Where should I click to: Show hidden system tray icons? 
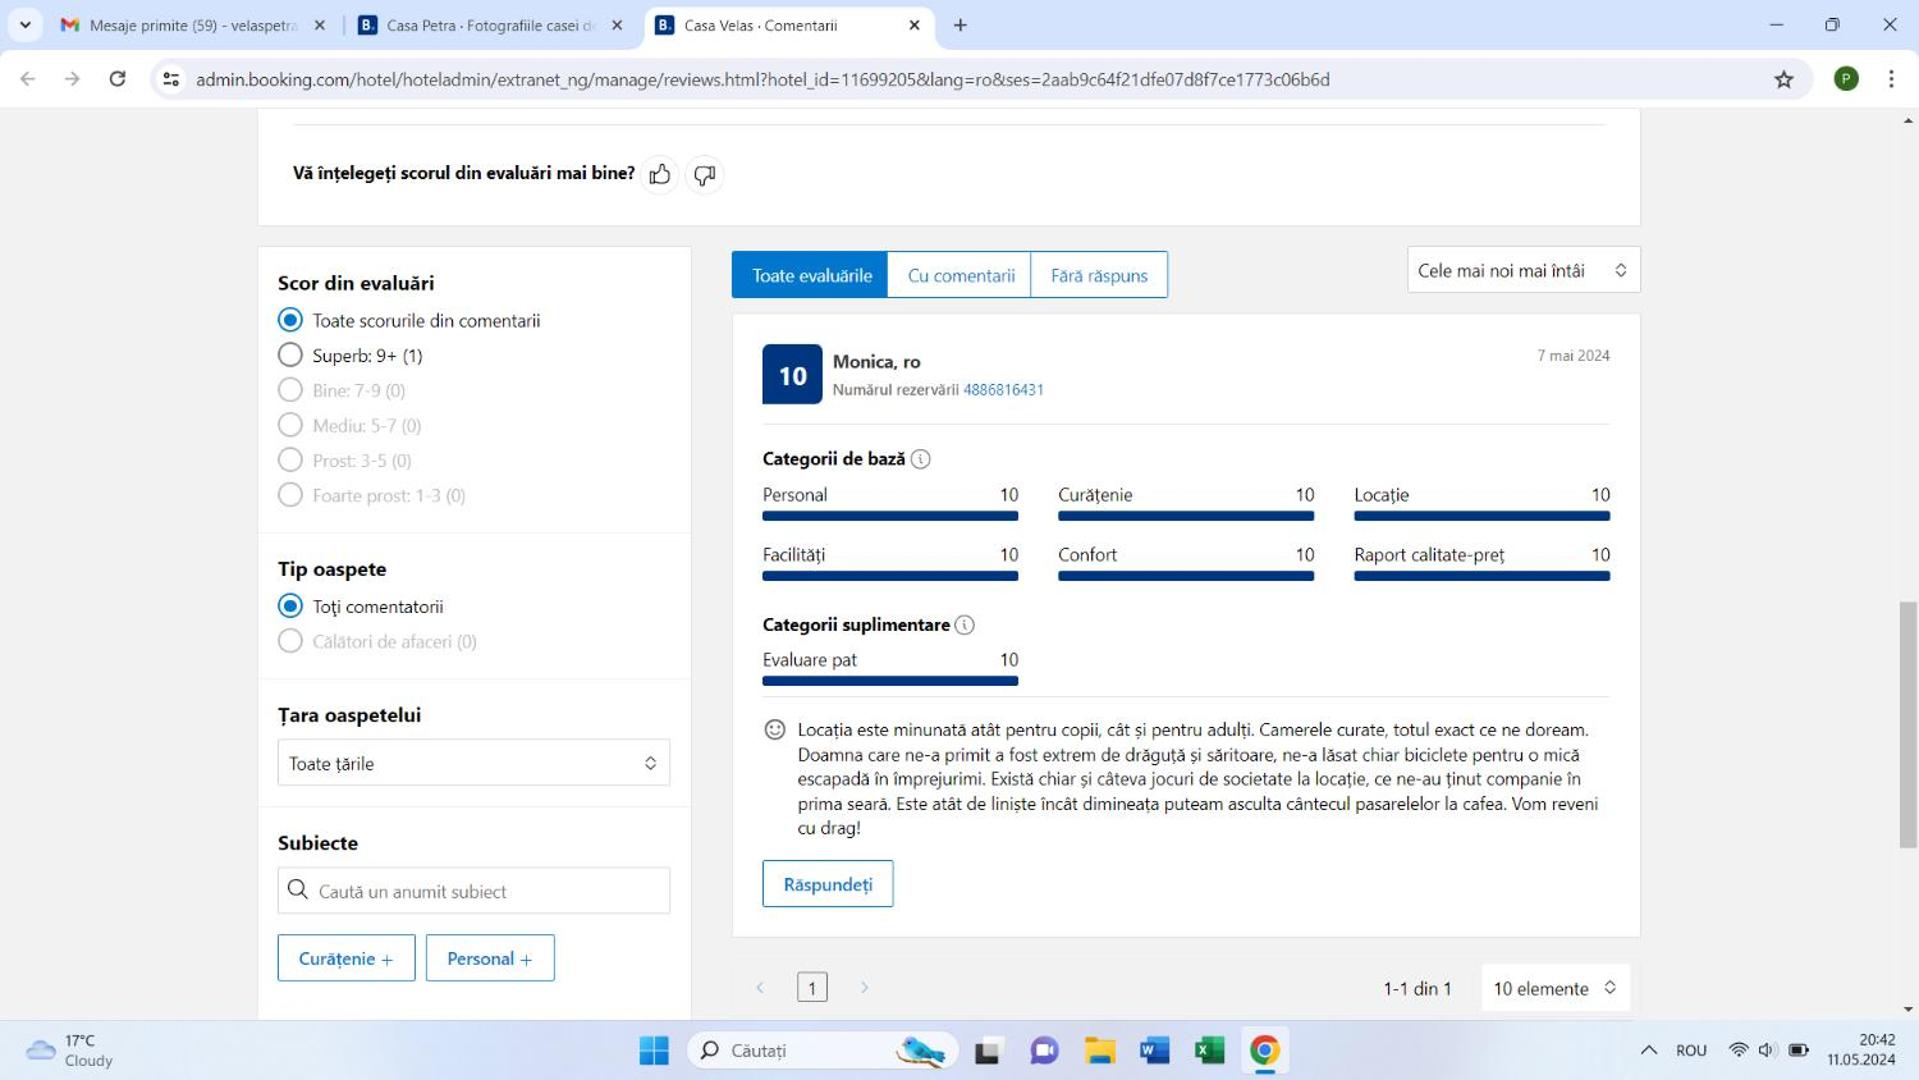click(1648, 1050)
